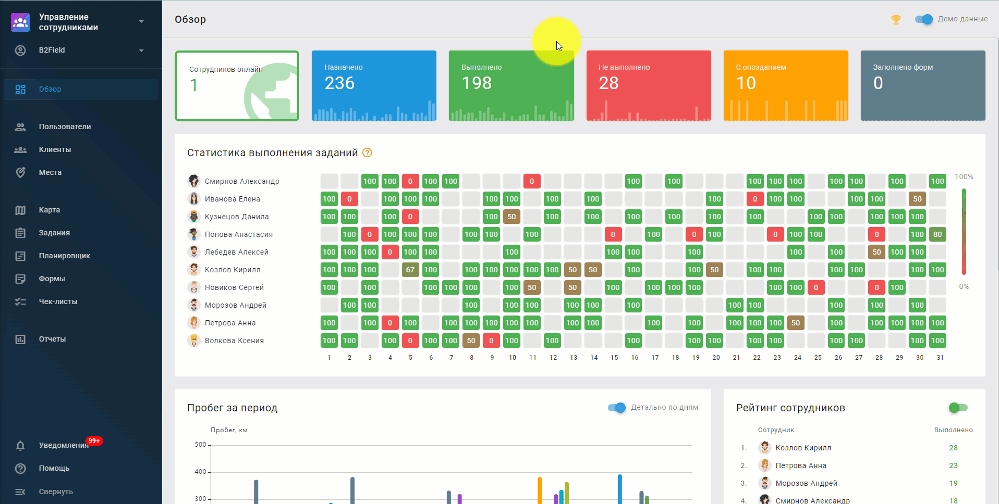
Task: Open the Users menu item
Action: click(65, 127)
